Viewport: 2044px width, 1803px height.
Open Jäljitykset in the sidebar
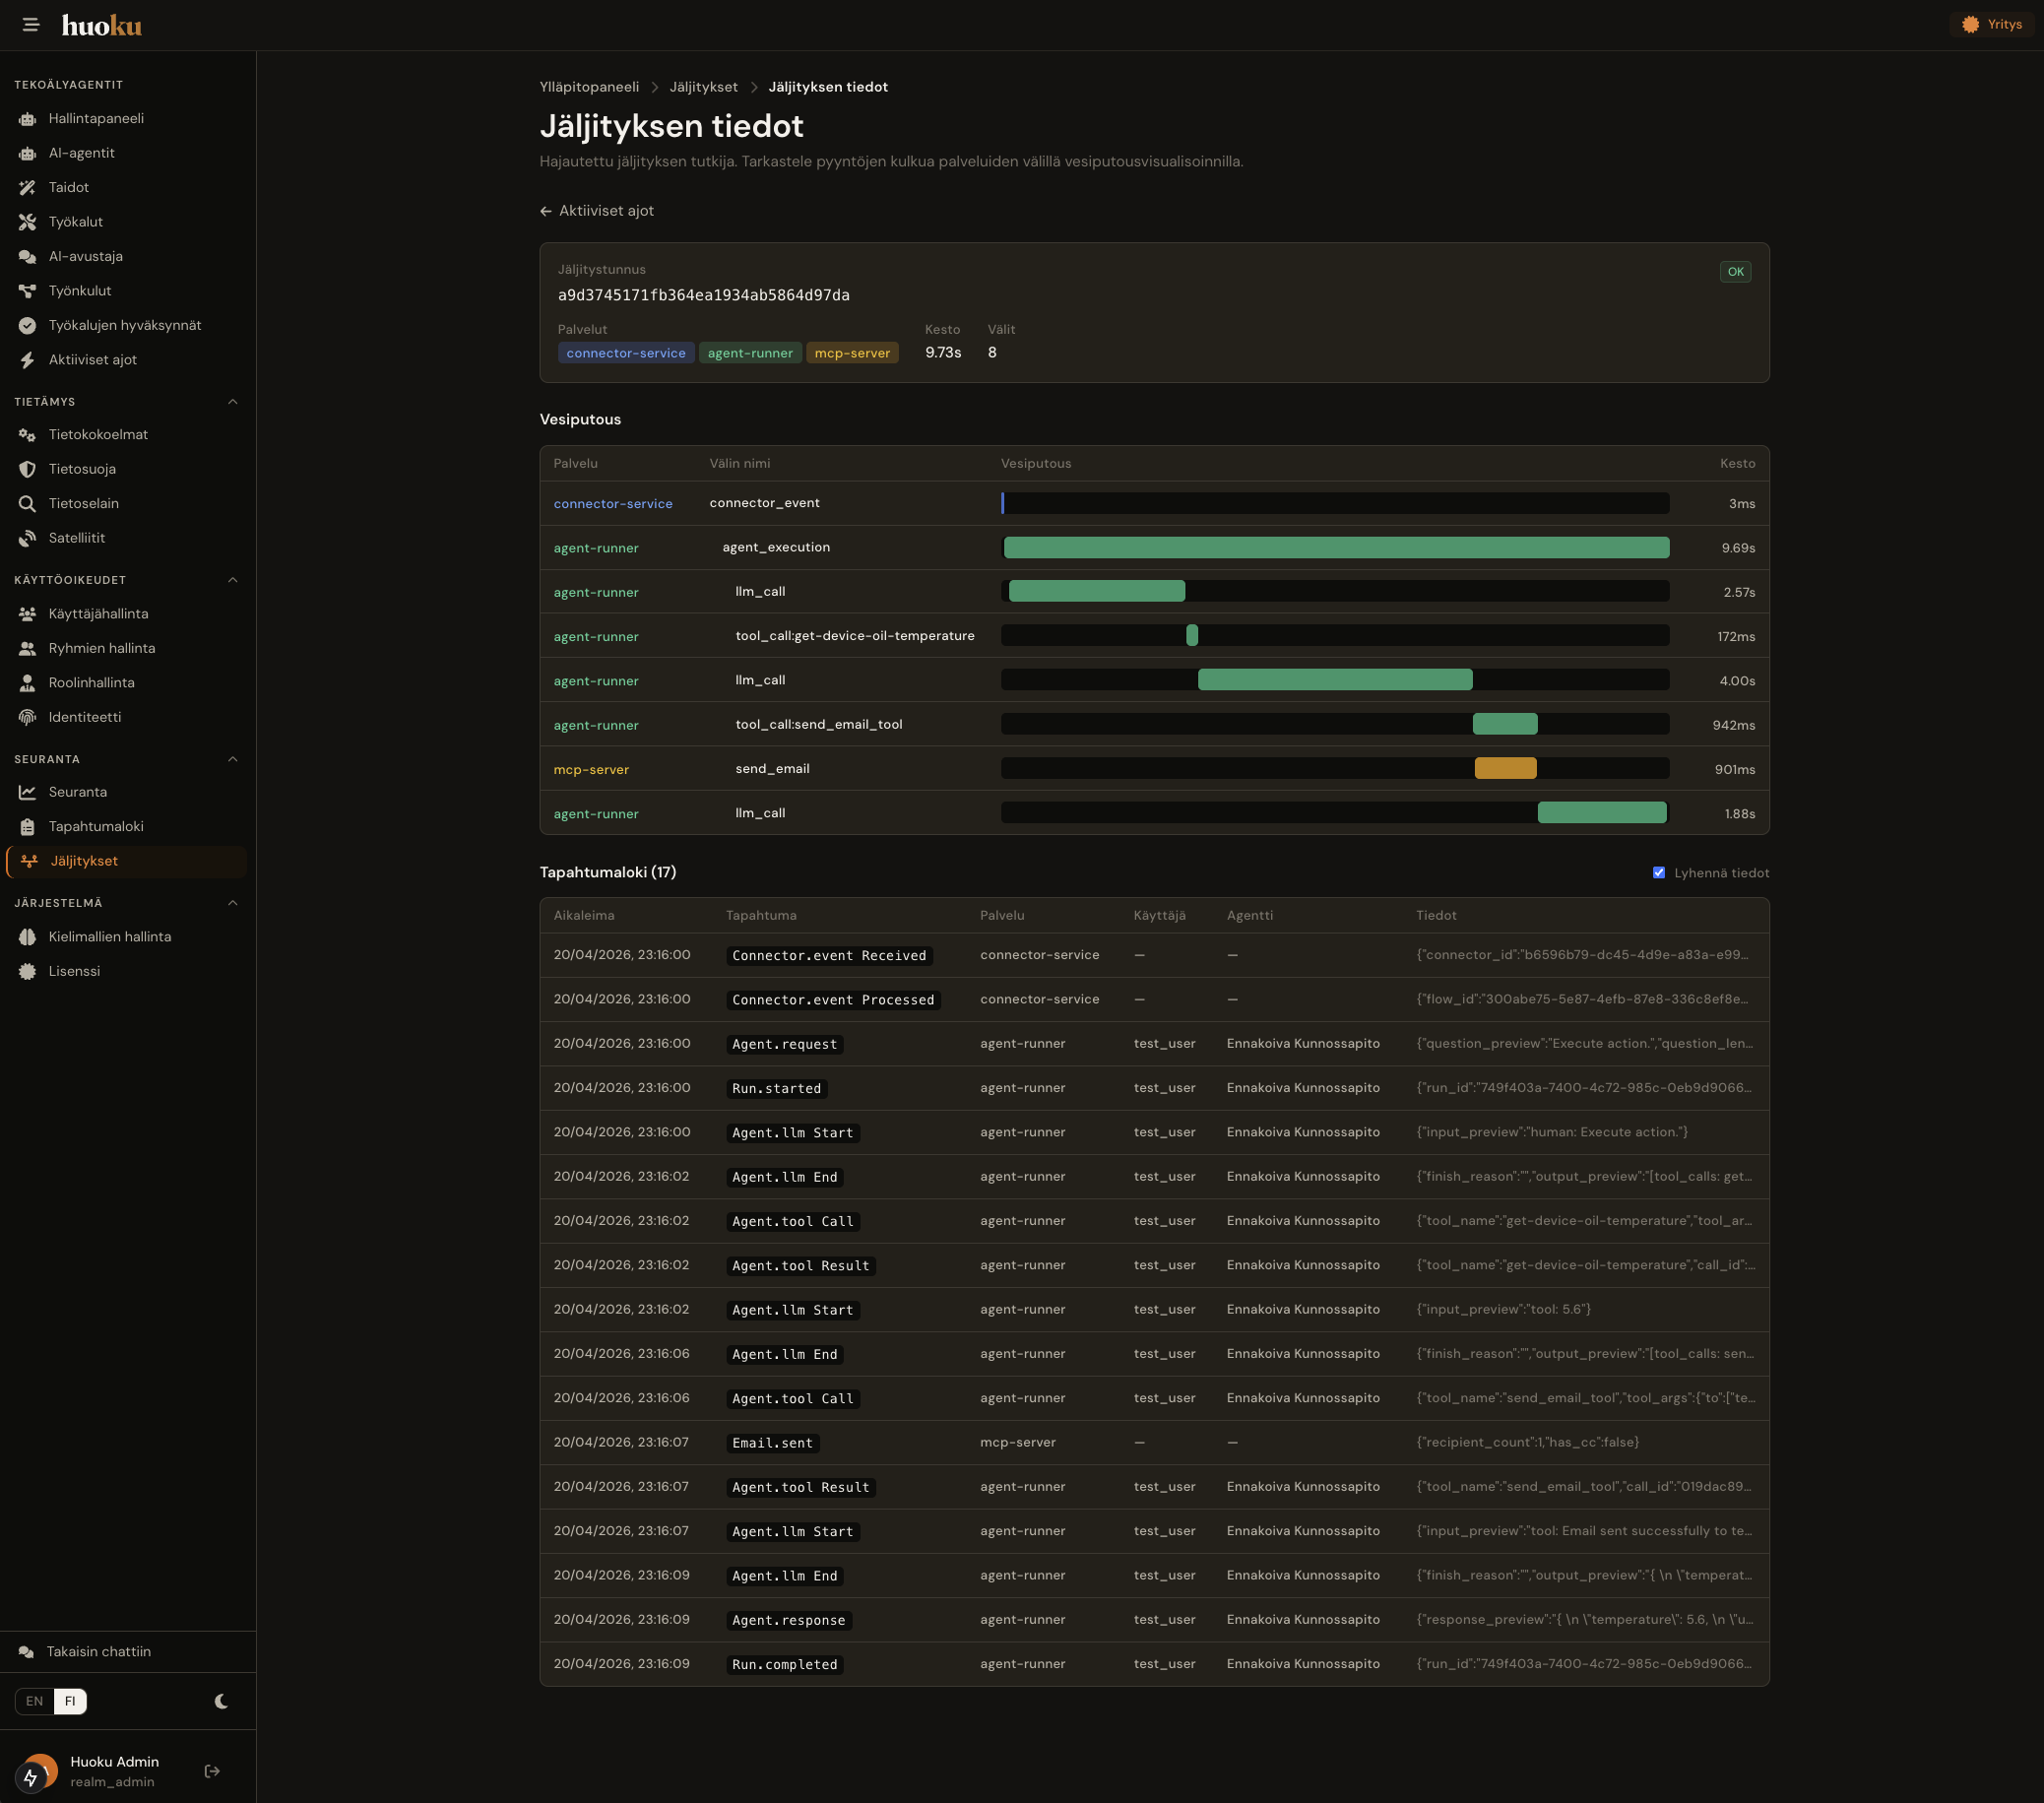tap(126, 861)
